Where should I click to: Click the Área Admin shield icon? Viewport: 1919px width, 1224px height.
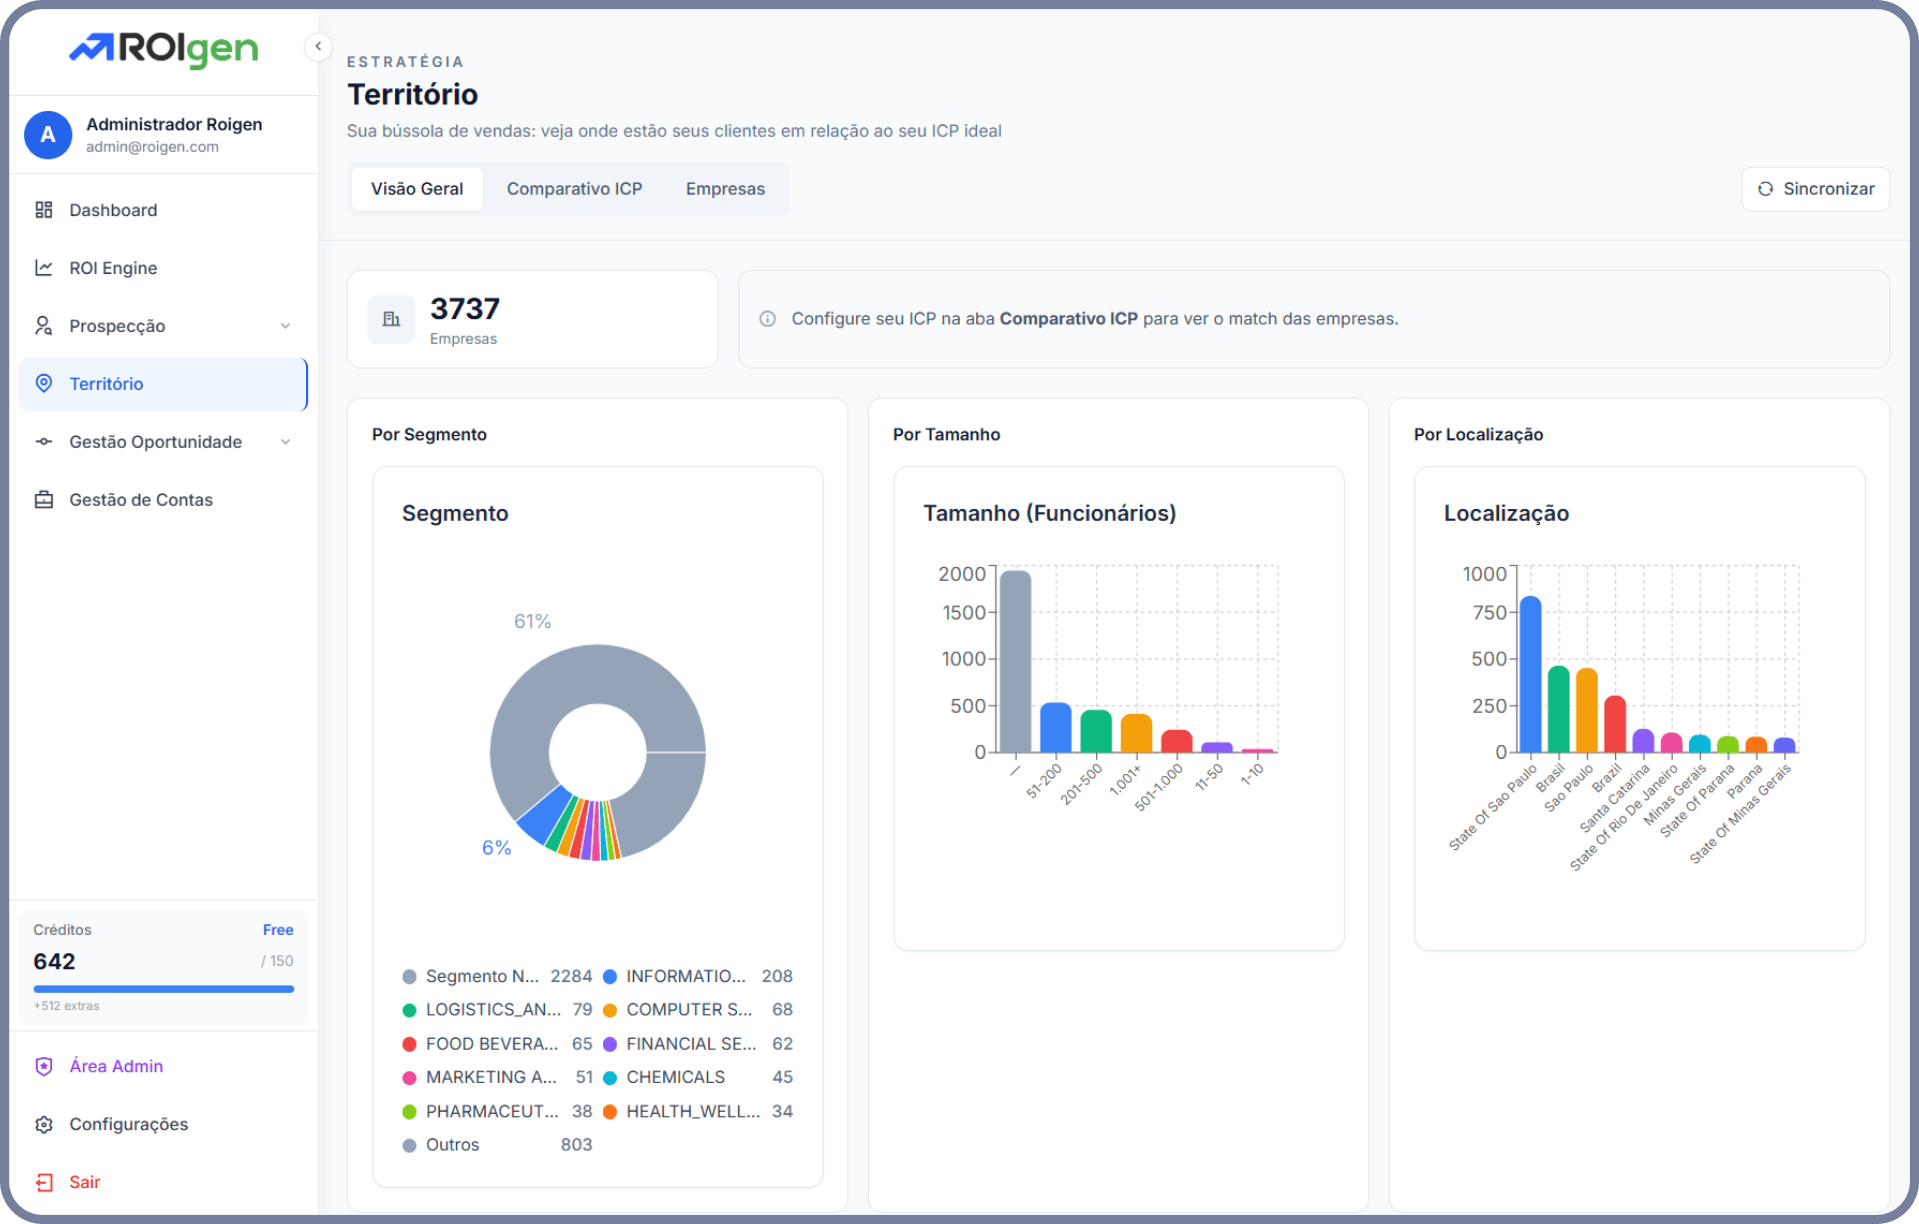pos(44,1066)
